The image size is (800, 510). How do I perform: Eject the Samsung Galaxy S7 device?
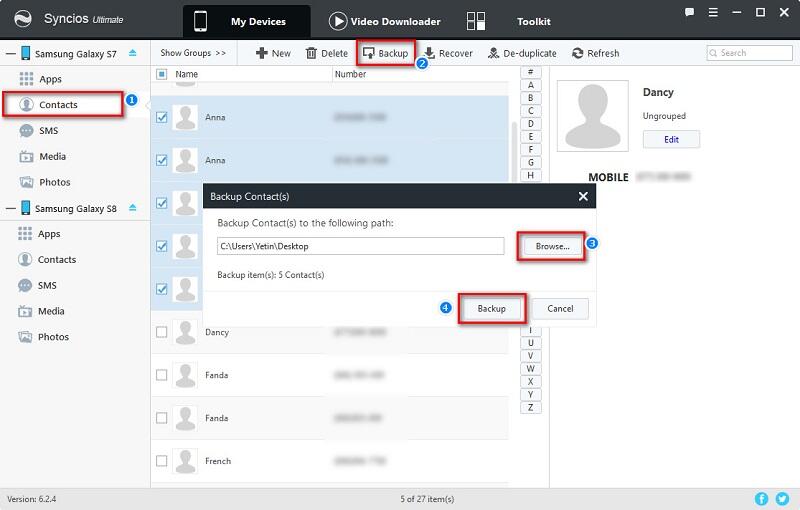click(133, 53)
